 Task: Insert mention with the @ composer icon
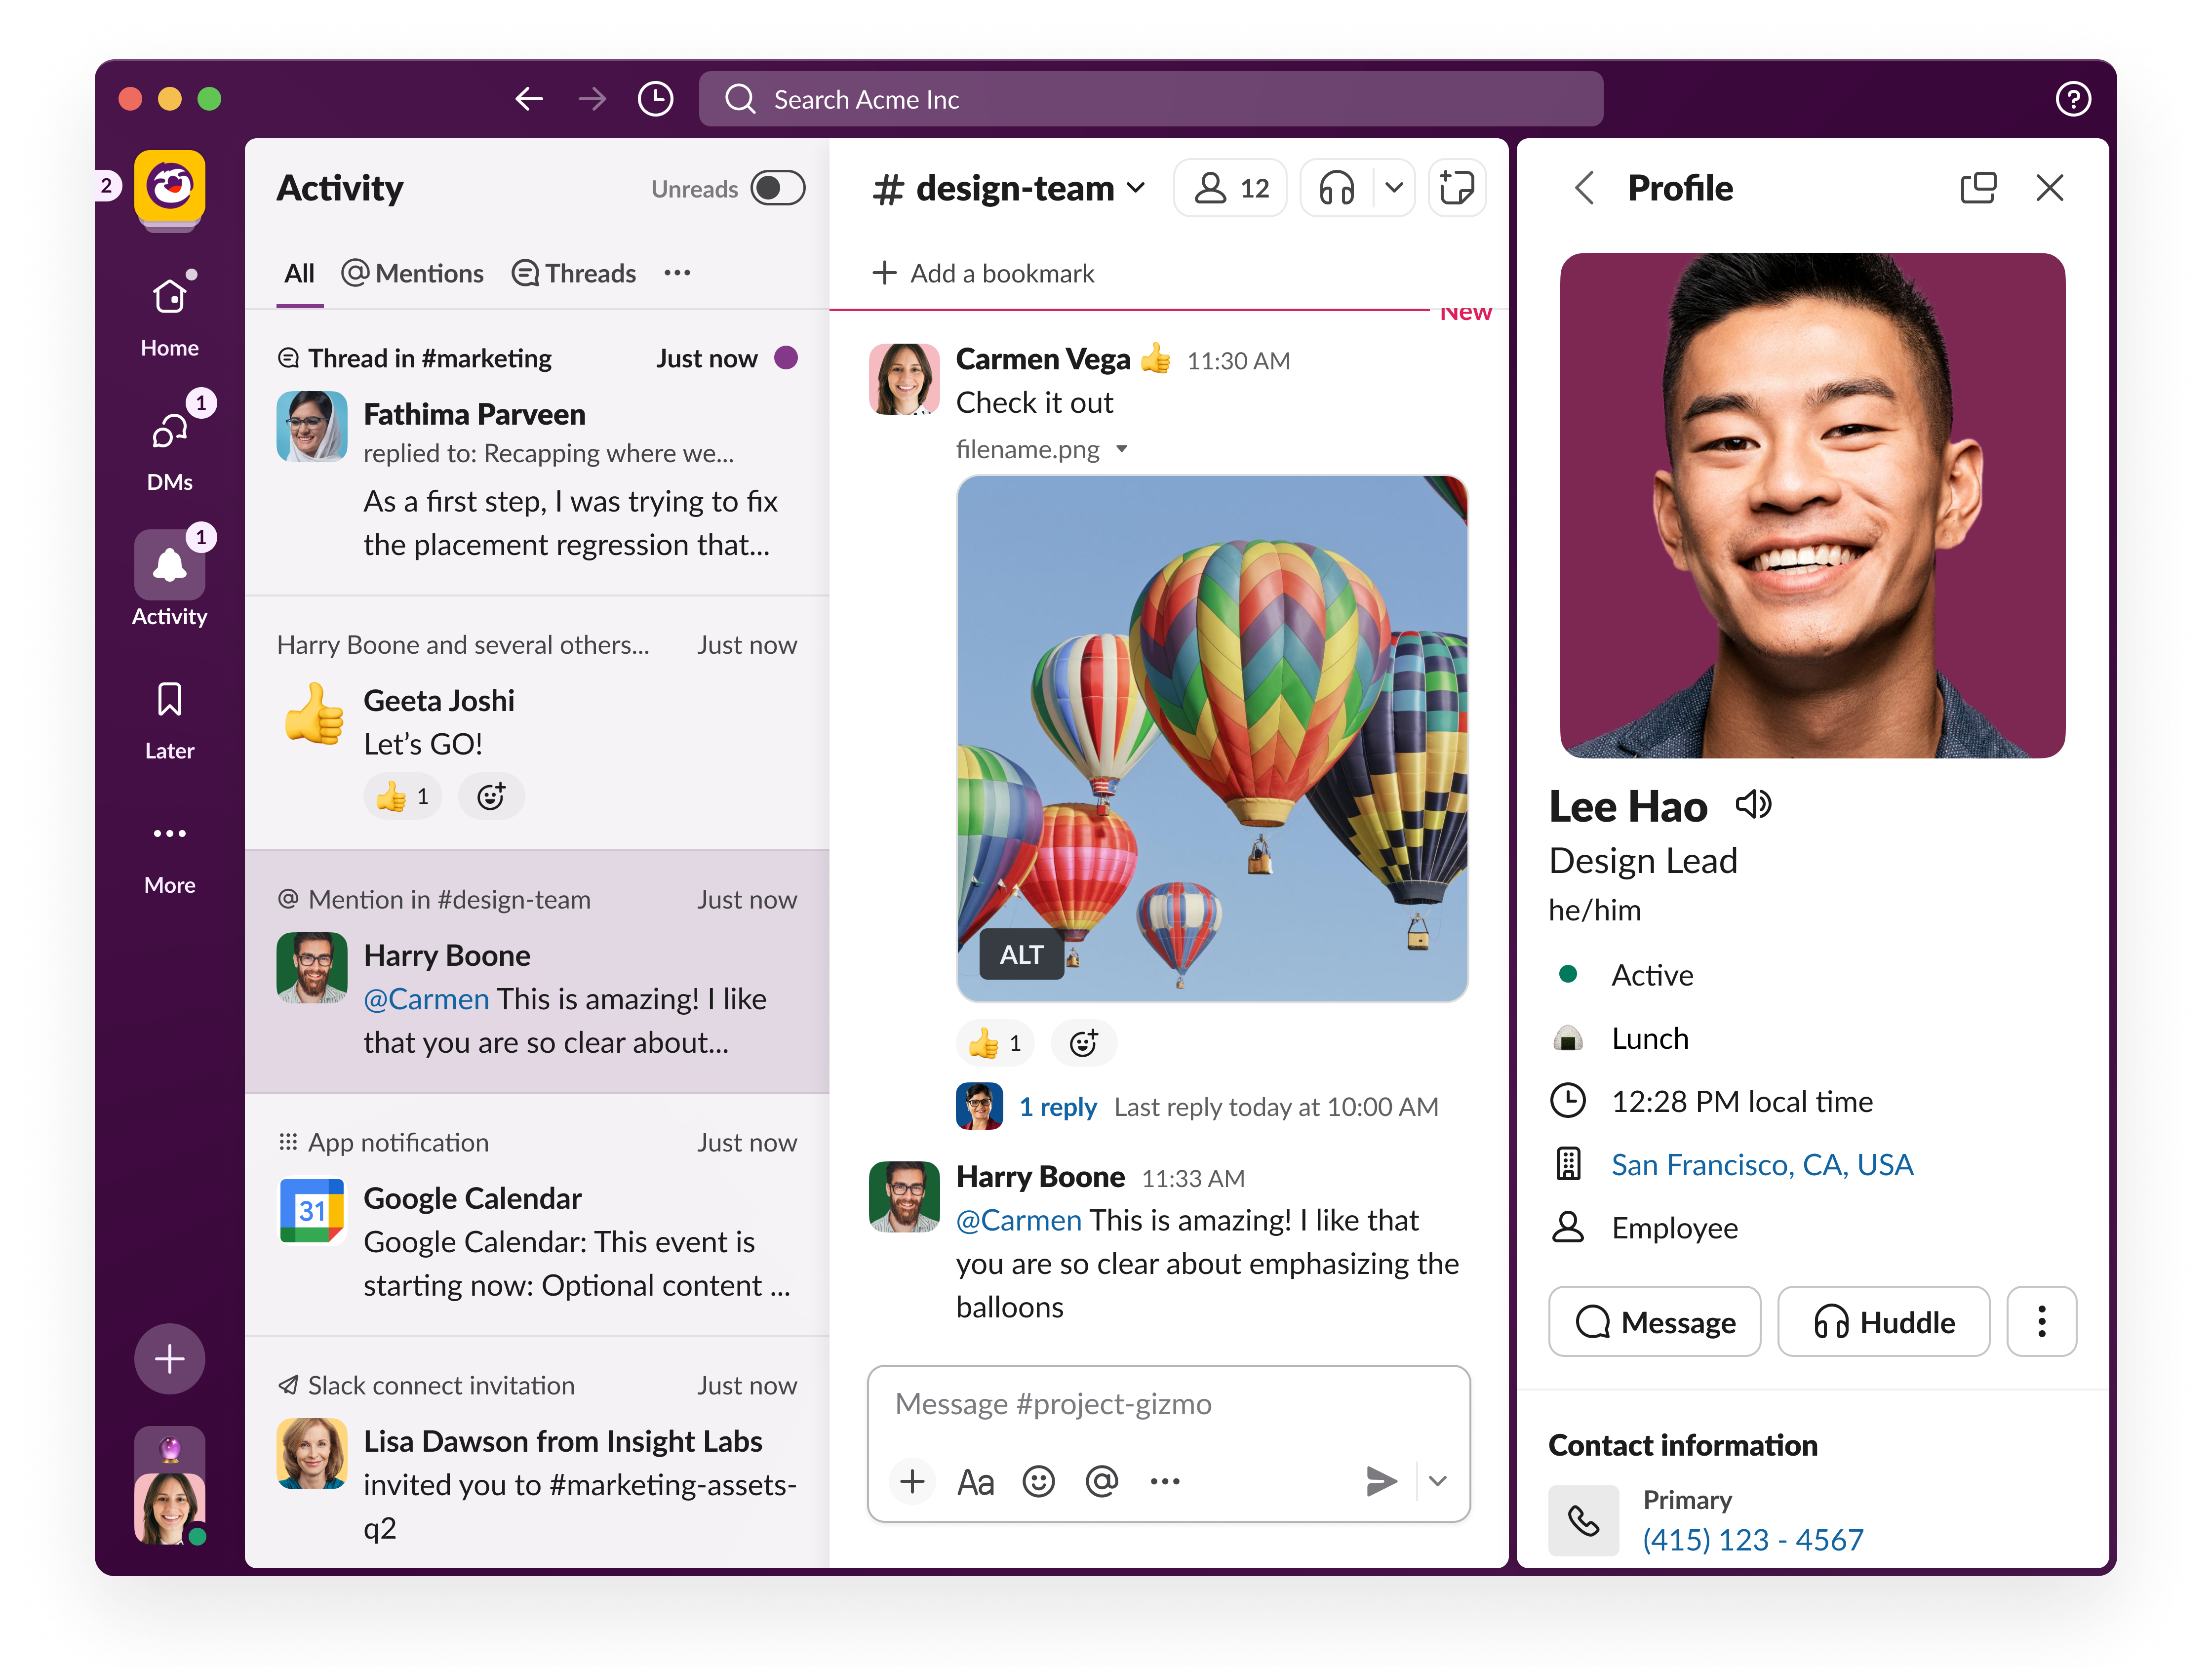(1101, 1480)
